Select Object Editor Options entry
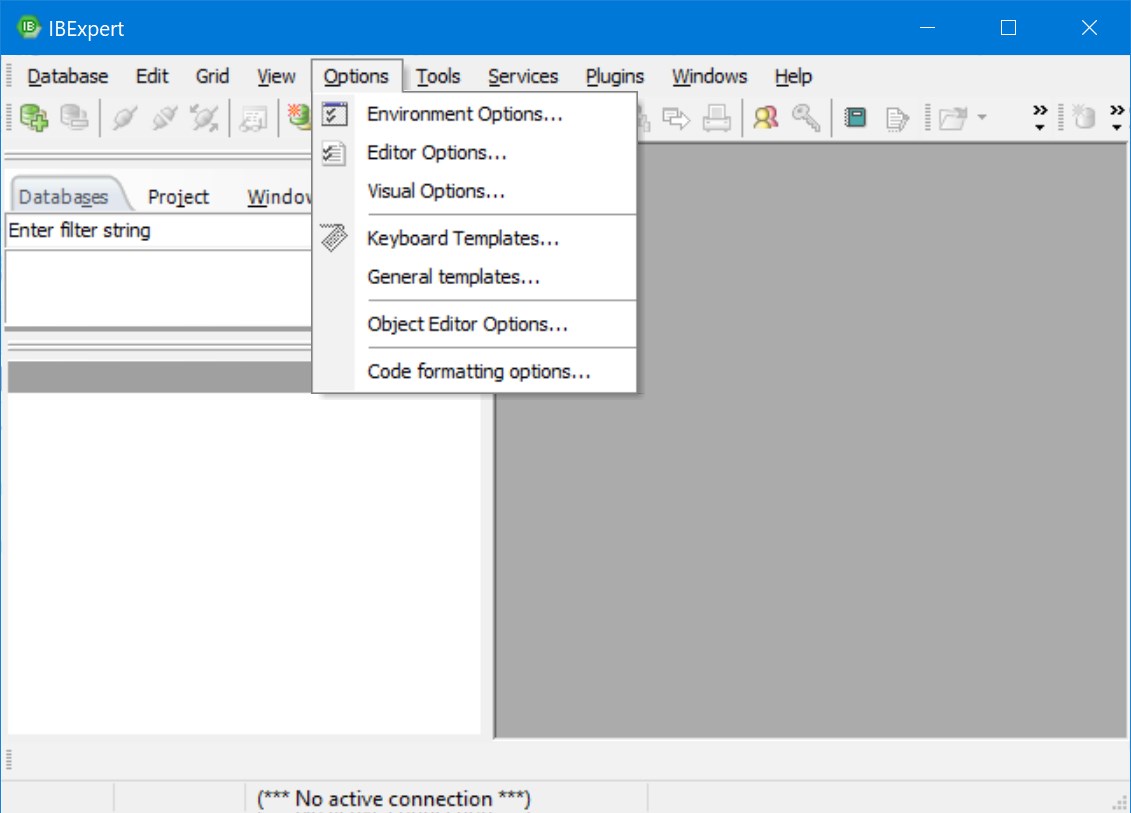 [x=467, y=324]
